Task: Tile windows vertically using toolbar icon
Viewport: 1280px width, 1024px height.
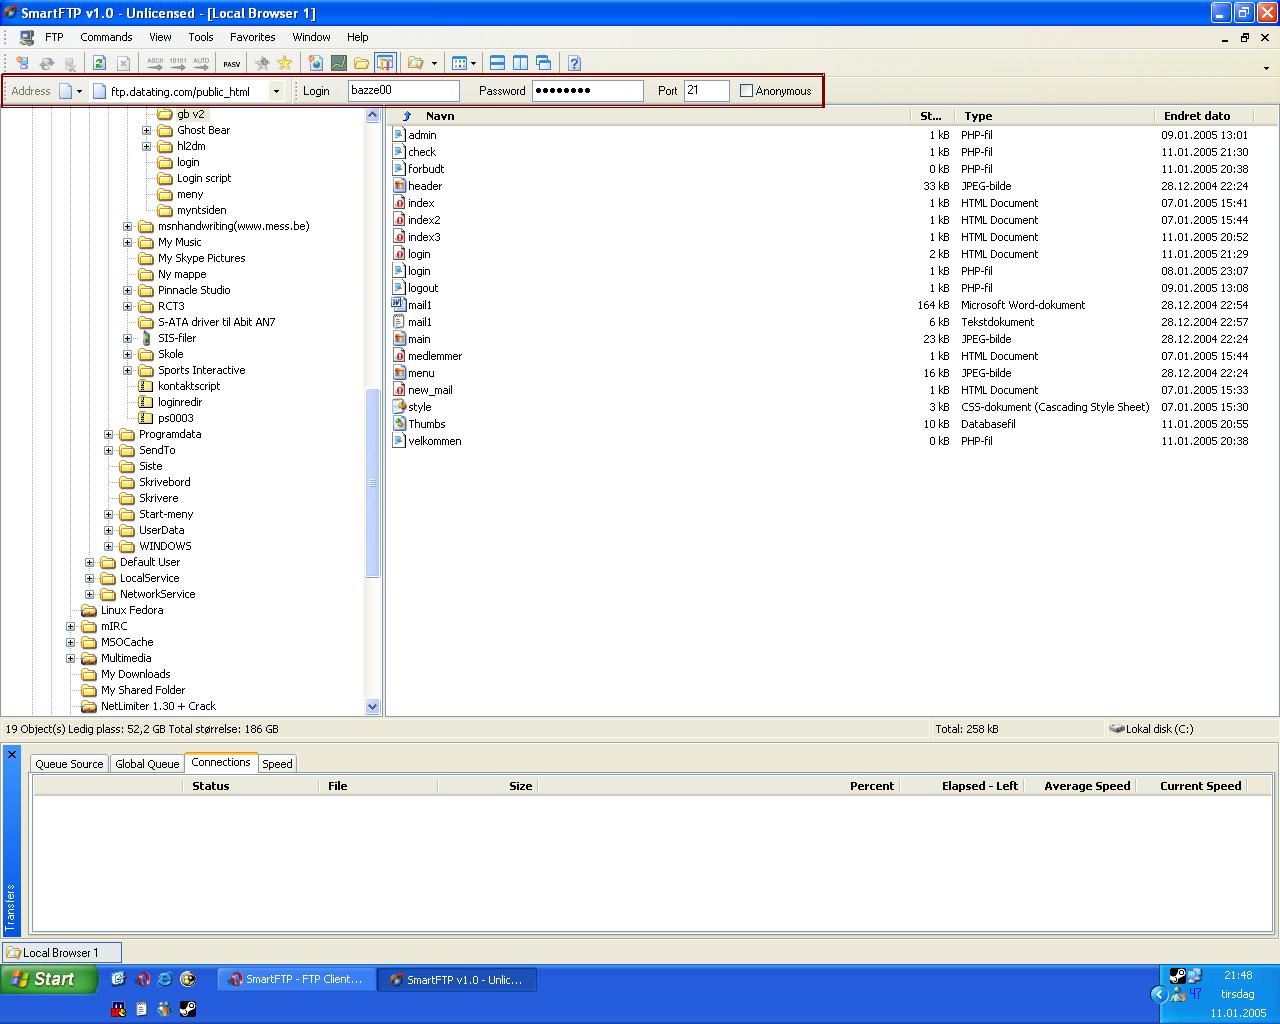Action: pyautogui.click(x=520, y=63)
